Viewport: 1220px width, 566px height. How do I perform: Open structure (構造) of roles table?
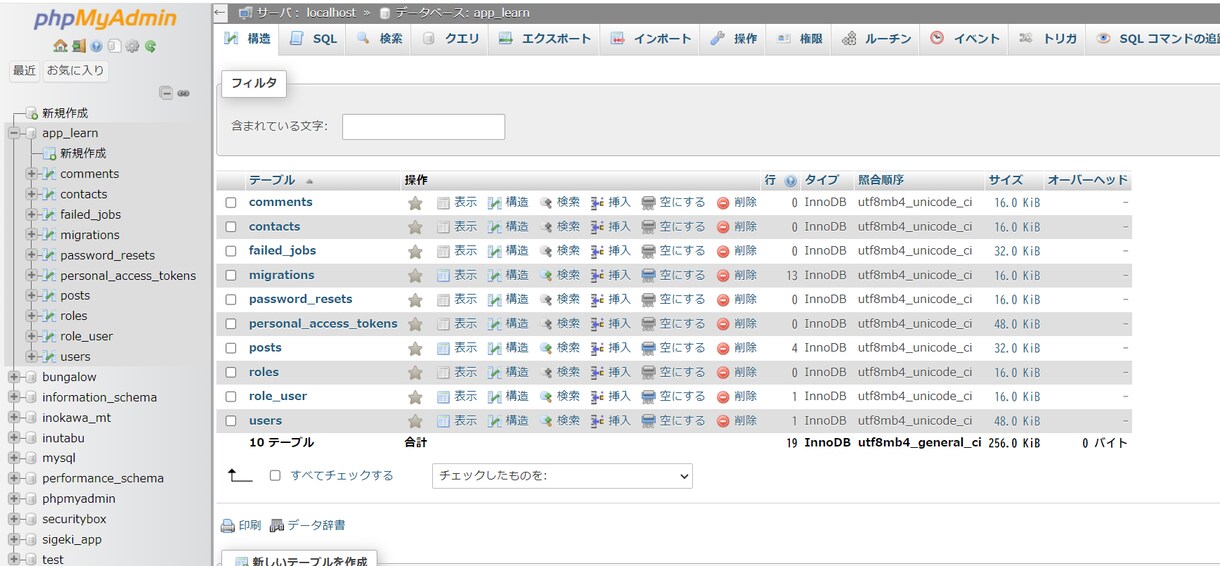[x=508, y=372]
